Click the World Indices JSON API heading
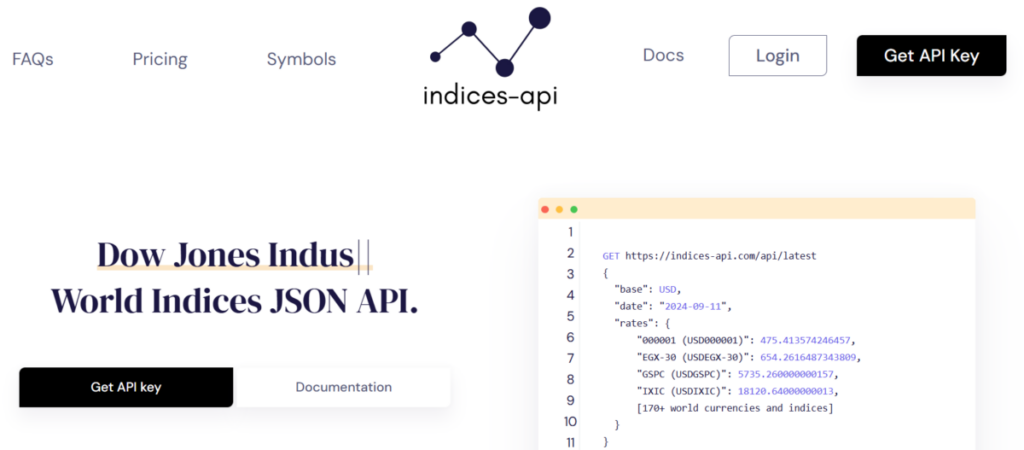1024x450 pixels. 234,301
